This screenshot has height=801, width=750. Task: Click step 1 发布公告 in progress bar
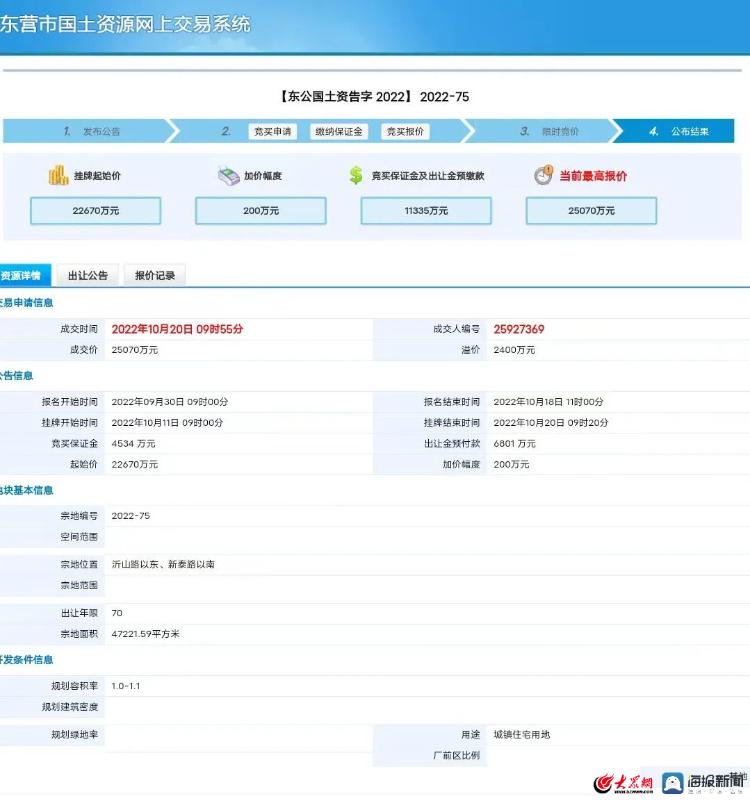point(90,132)
